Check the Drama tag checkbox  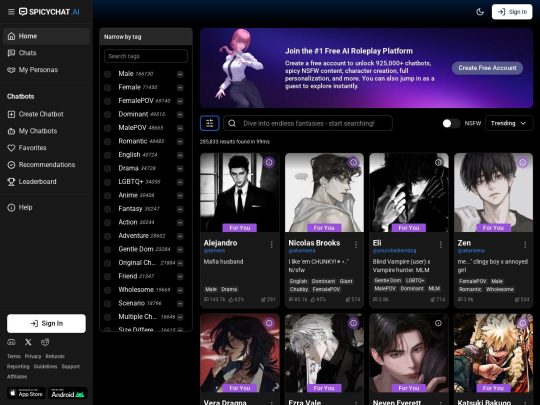(107, 168)
